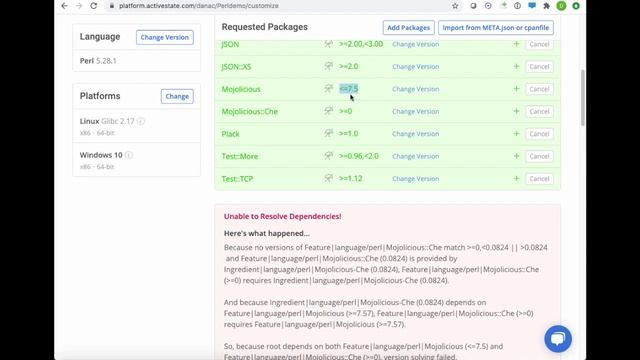Change Version for Mojolicious::Che package
The height and width of the screenshot is (360, 640).
click(x=416, y=111)
